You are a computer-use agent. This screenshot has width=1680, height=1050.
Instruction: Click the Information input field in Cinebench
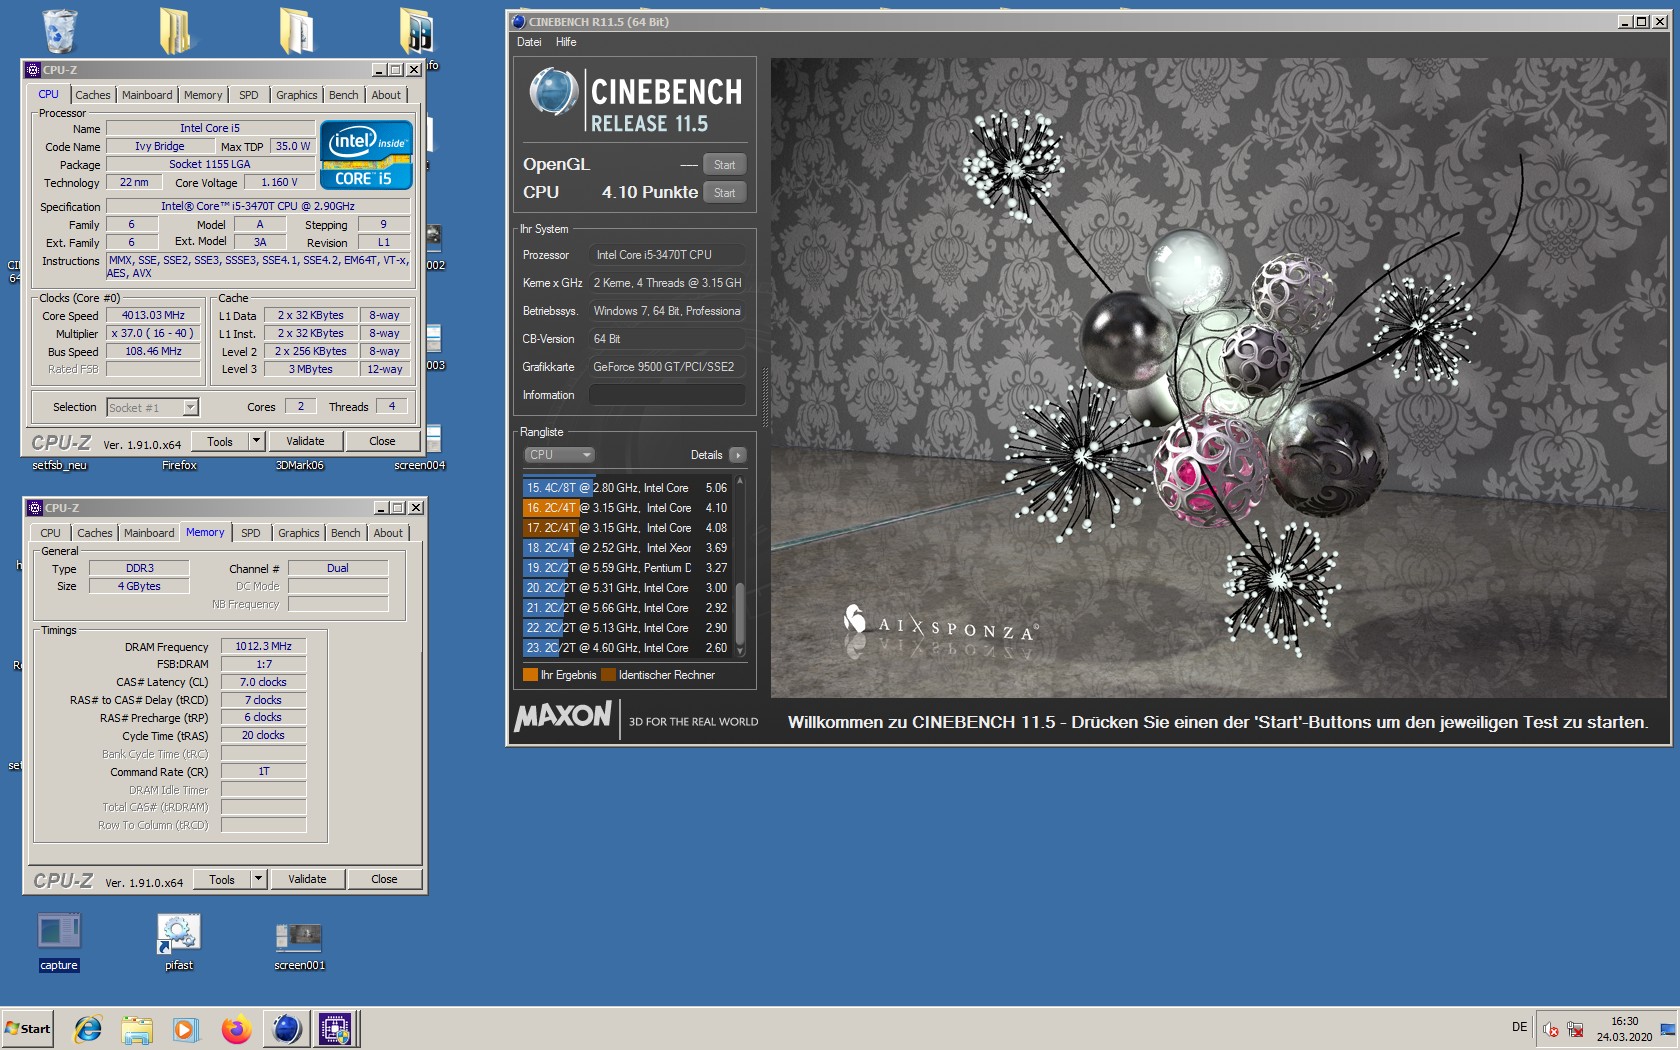[x=667, y=395]
